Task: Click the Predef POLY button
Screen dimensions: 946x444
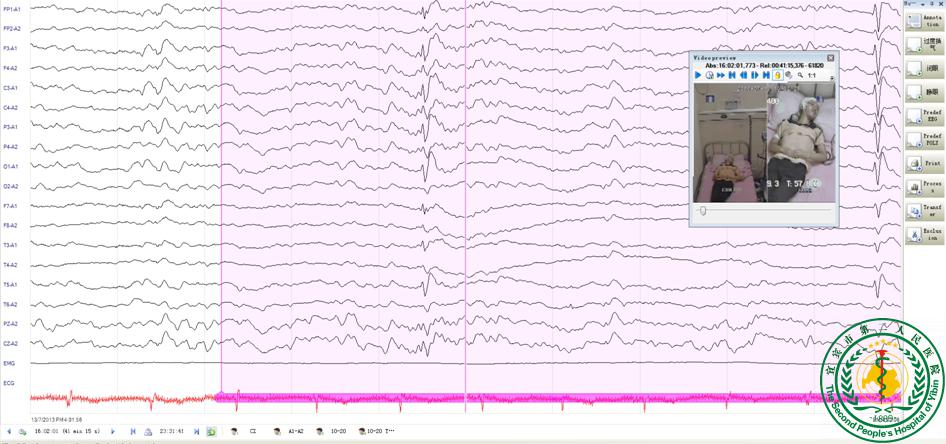Action: (923, 141)
